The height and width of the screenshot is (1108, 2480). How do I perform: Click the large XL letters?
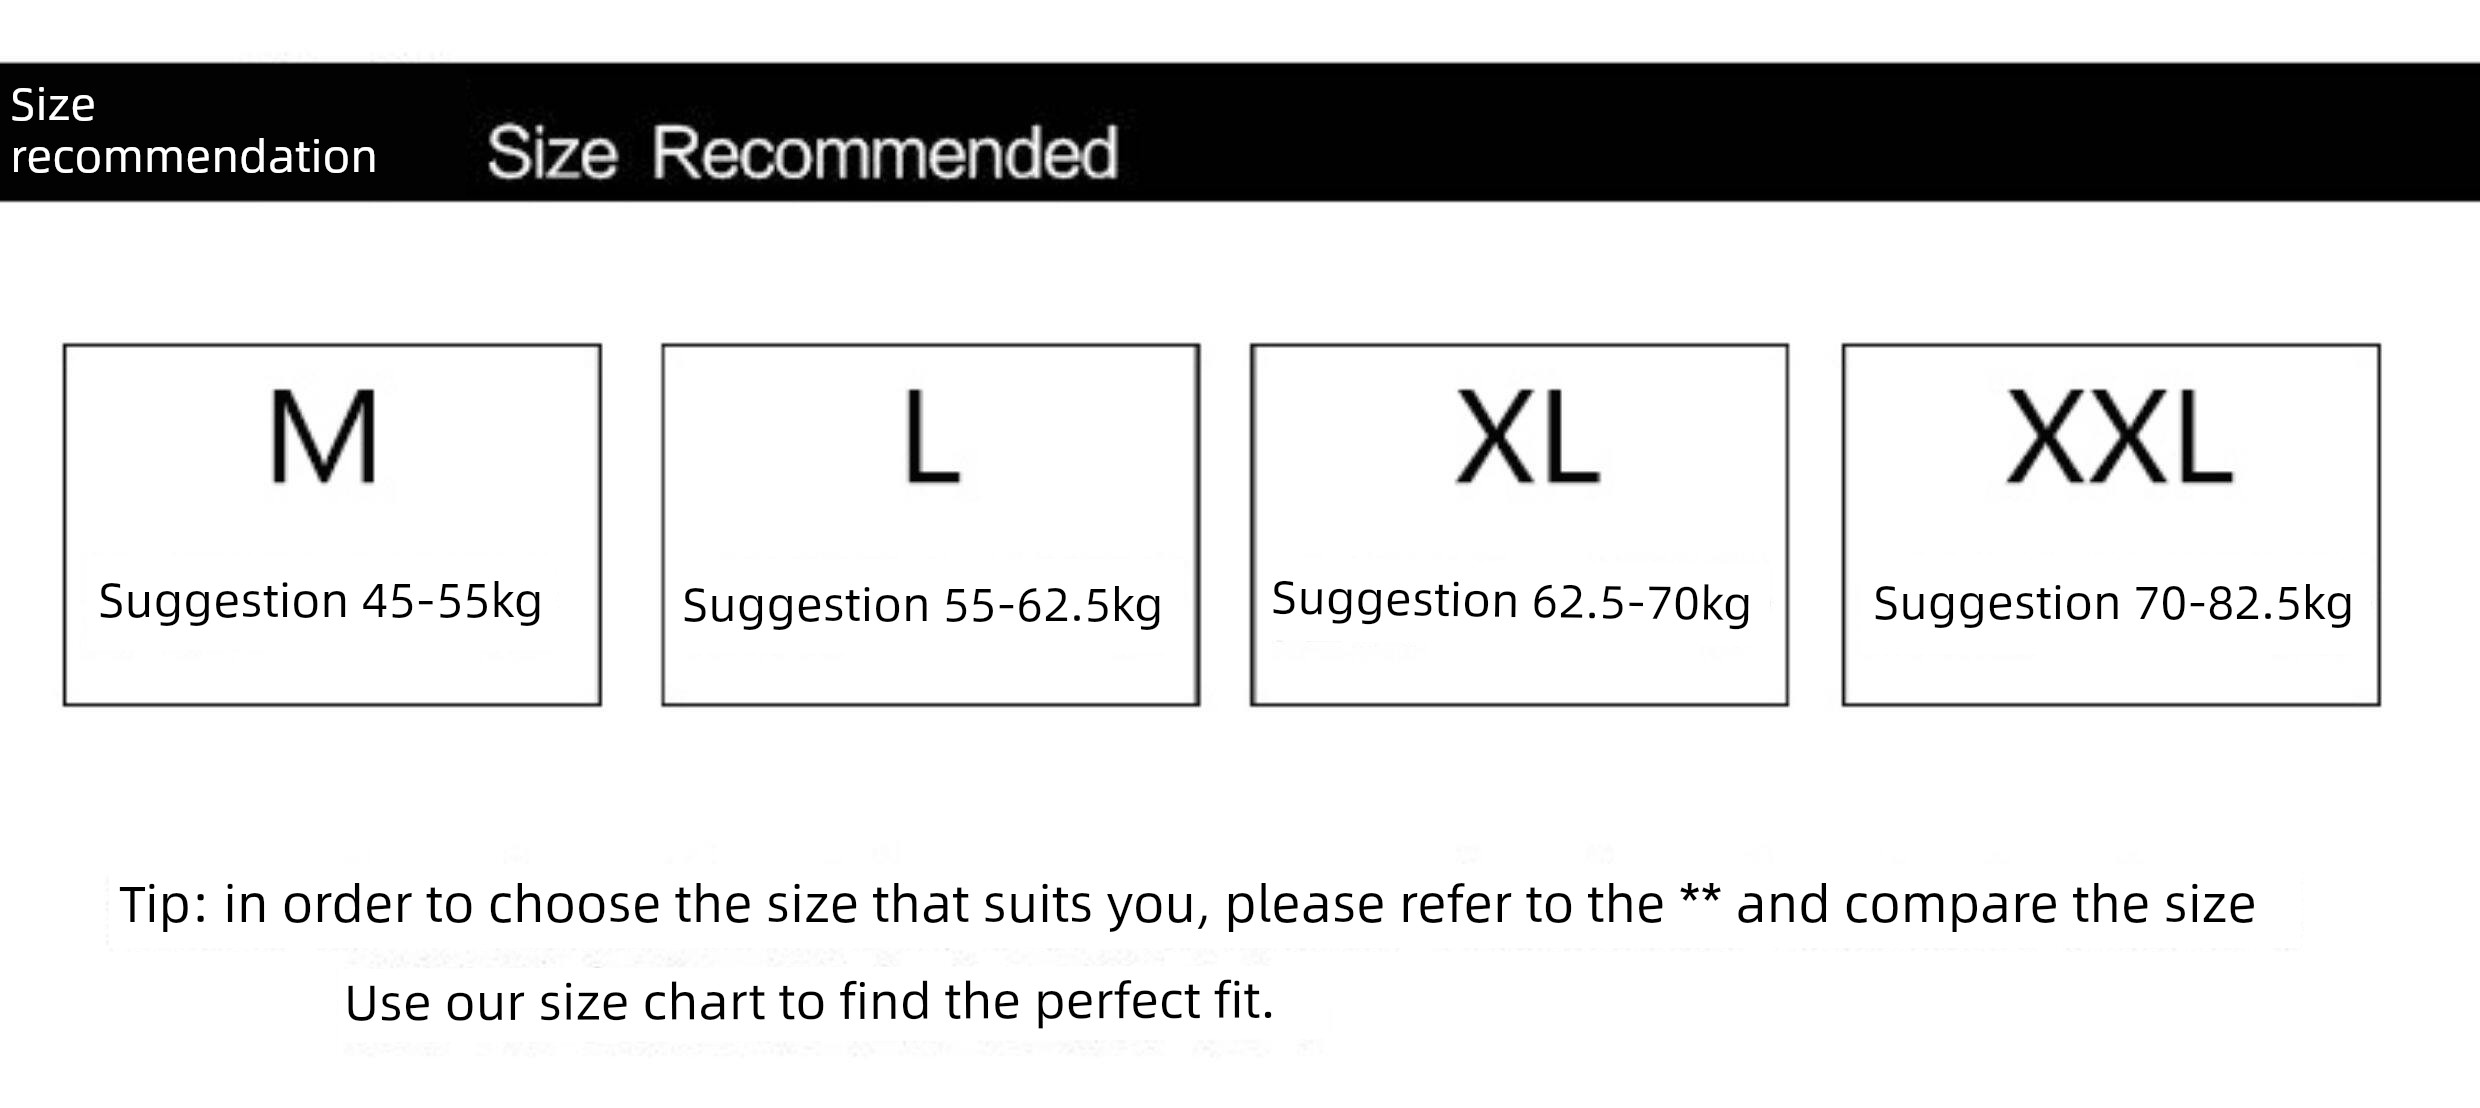pos(1527,437)
